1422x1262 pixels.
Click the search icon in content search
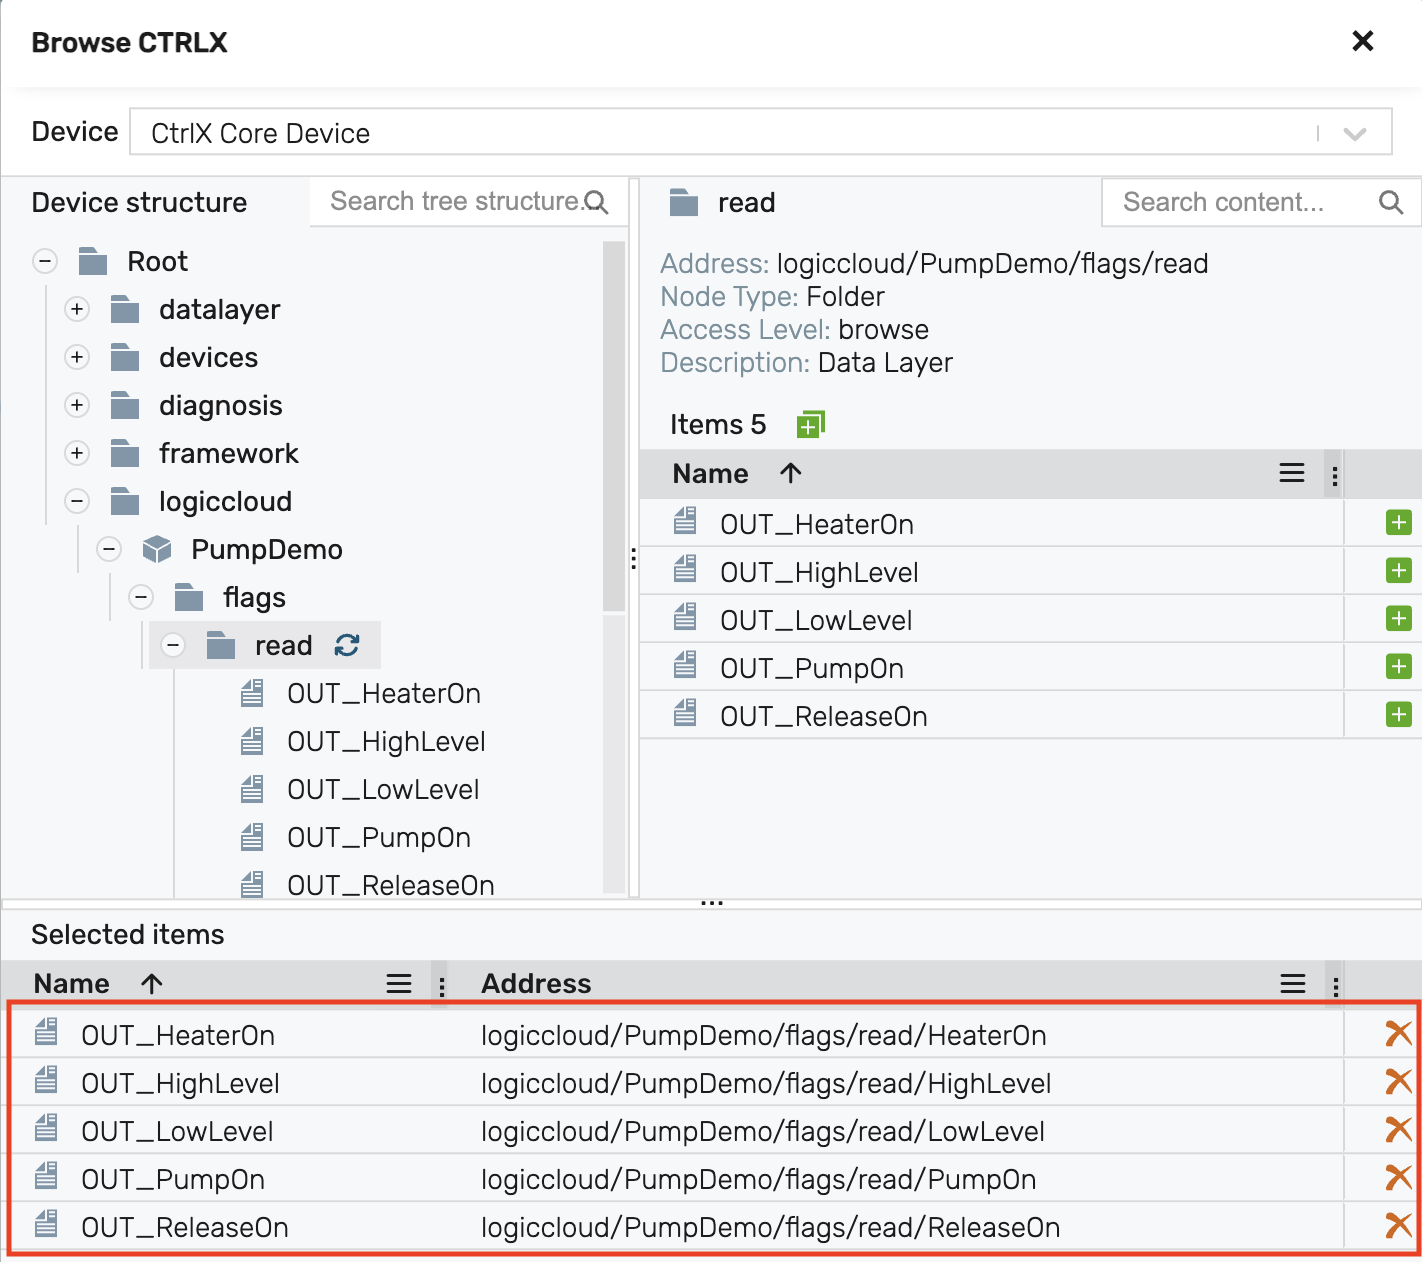pyautogui.click(x=1390, y=203)
